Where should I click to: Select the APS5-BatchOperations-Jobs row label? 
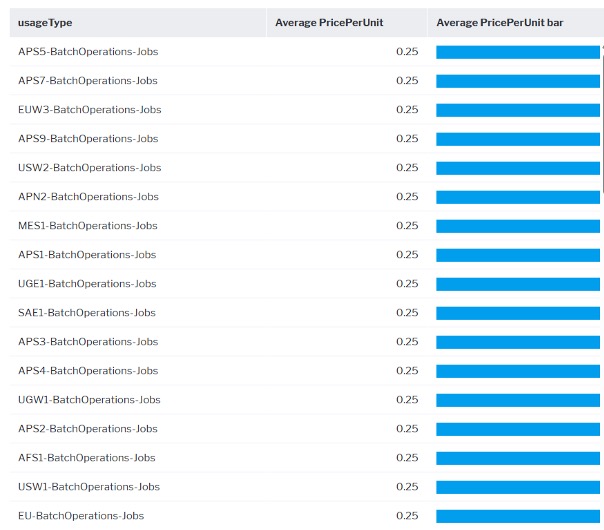pyautogui.click(x=88, y=52)
